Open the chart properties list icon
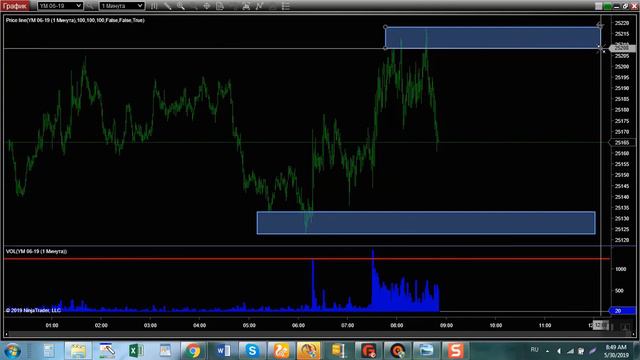Viewport: 640px width, 360px height. pyautogui.click(x=286, y=6)
